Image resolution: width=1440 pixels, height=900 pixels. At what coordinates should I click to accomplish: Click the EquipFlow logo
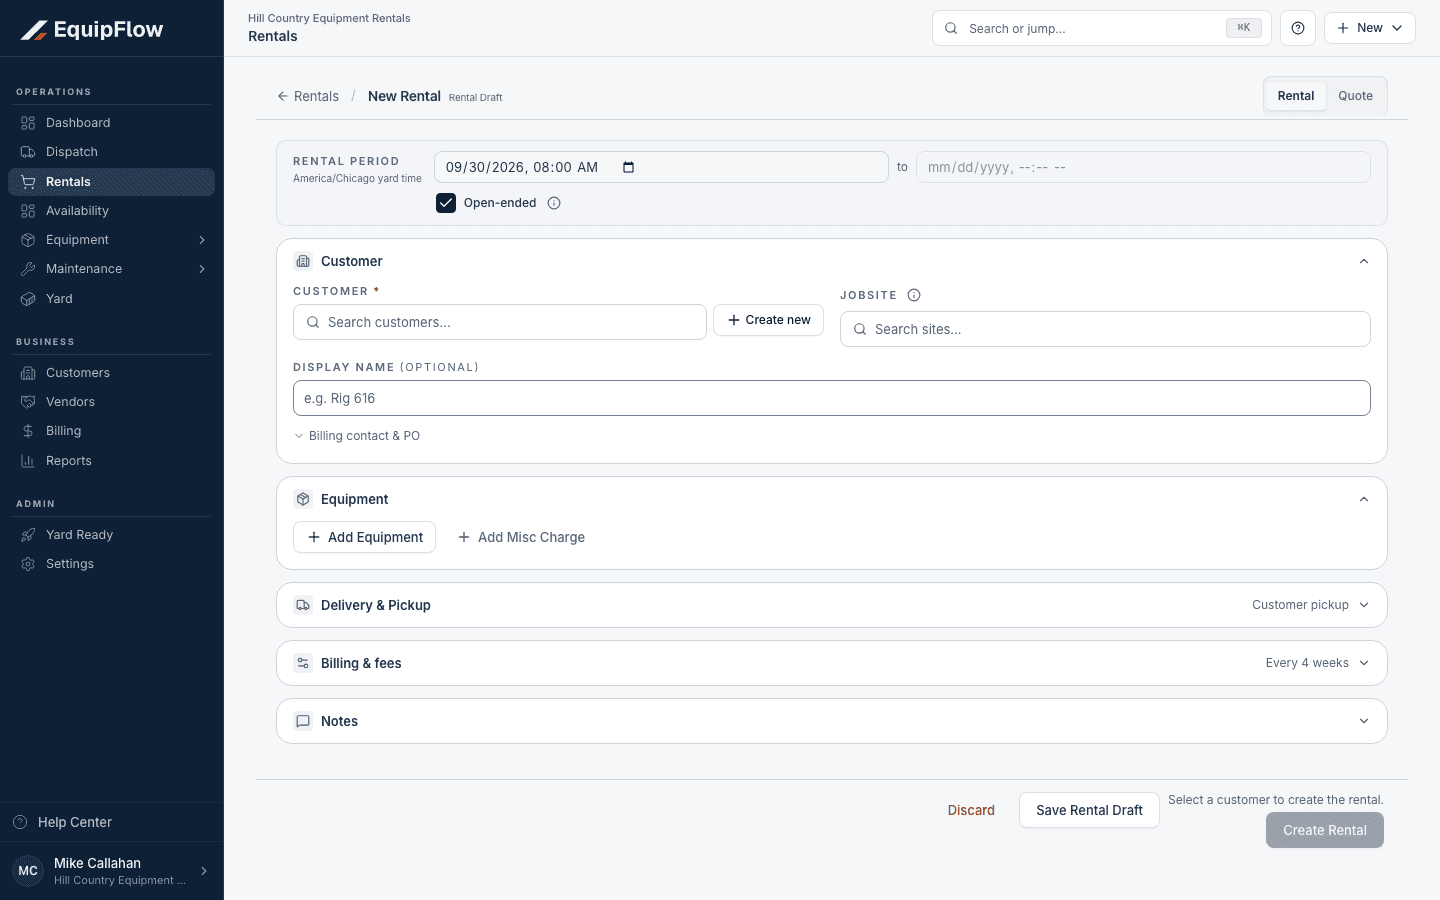point(92,30)
